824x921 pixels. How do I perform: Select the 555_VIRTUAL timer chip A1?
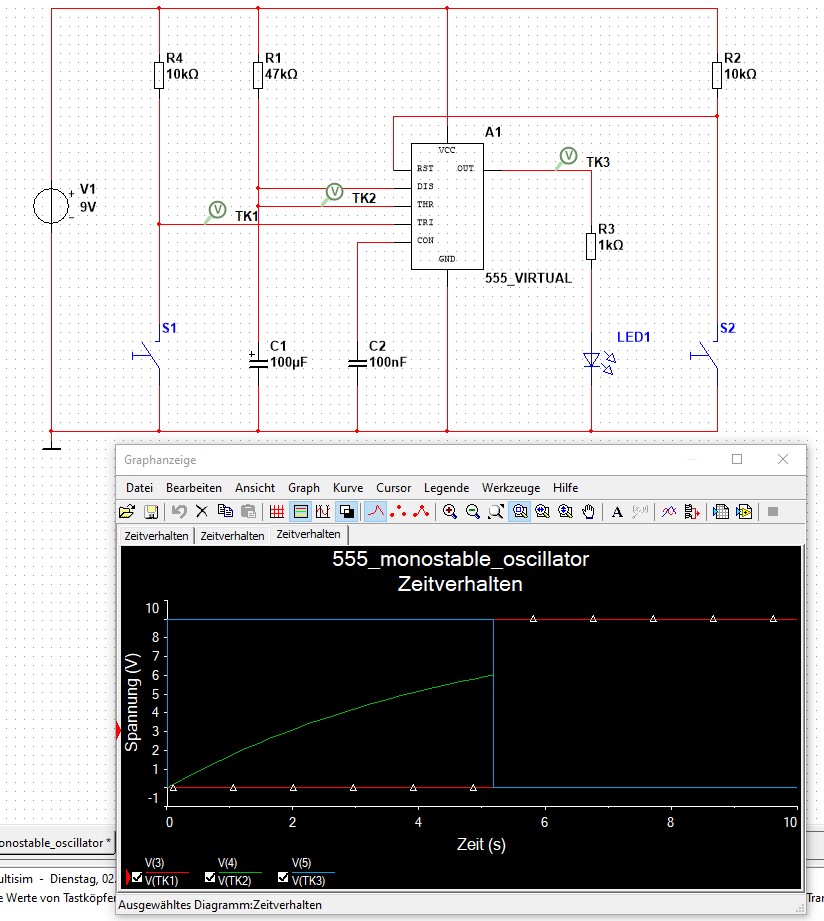point(447,206)
